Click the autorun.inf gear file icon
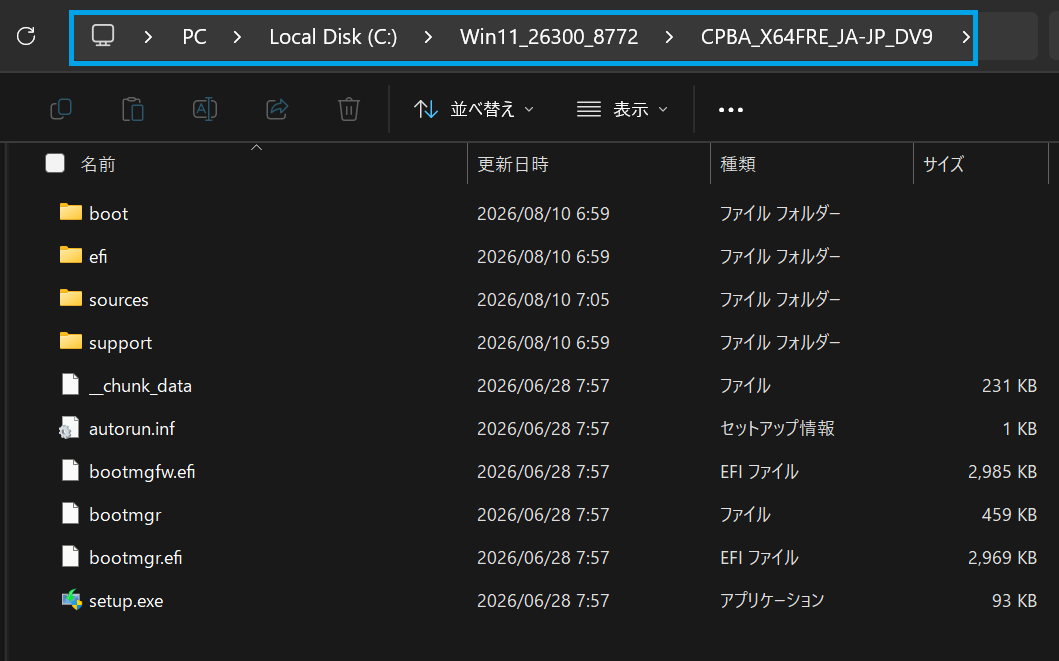 (70, 428)
